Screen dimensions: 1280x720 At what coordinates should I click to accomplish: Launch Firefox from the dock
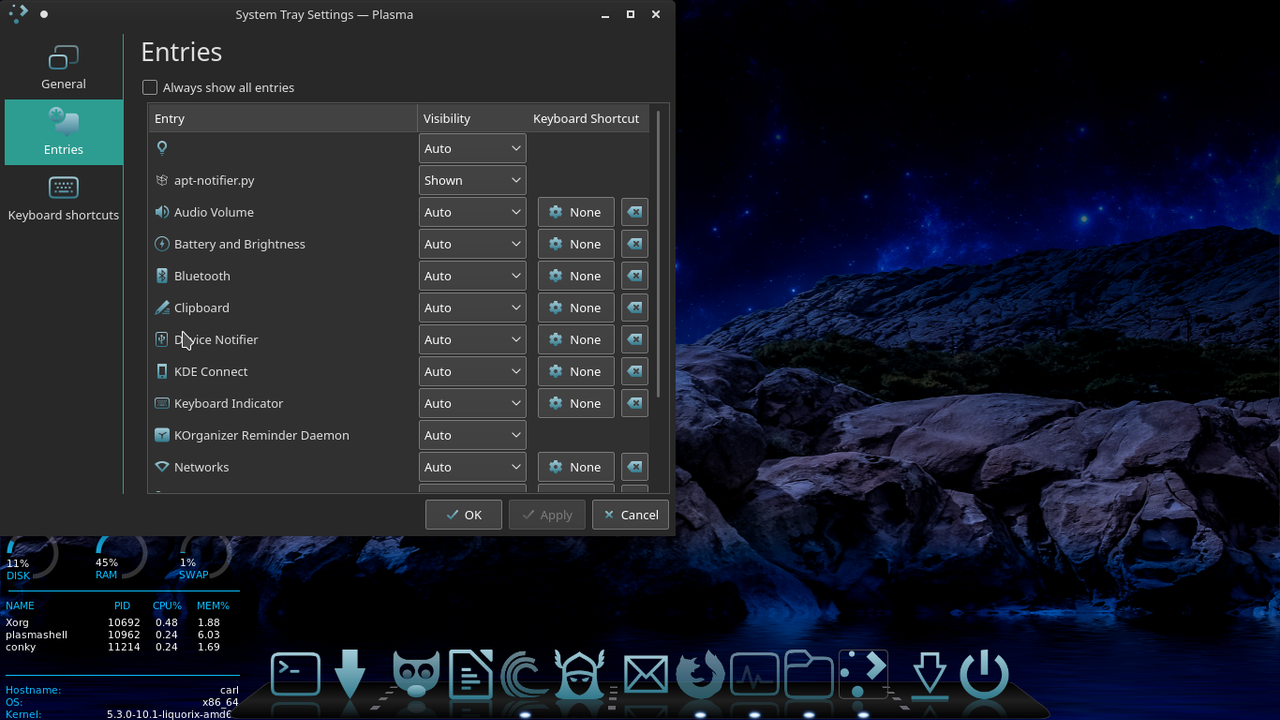click(699, 675)
